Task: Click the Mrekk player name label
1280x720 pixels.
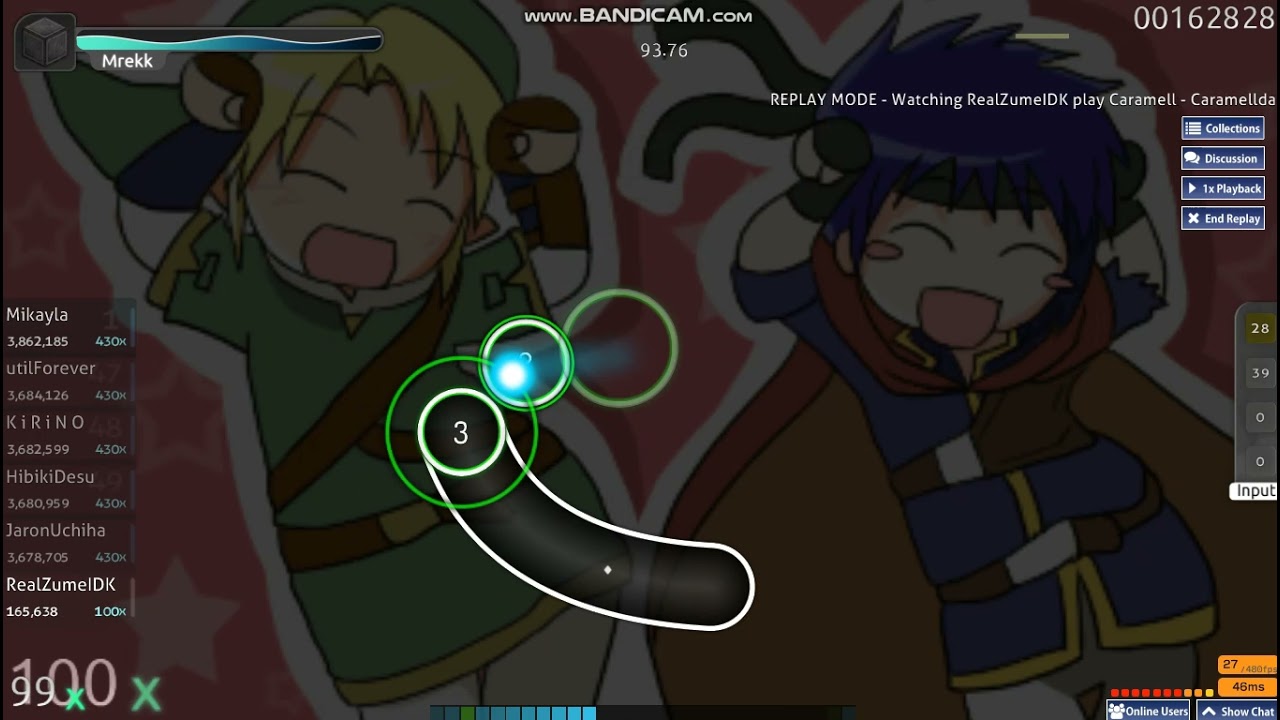Action: click(127, 61)
